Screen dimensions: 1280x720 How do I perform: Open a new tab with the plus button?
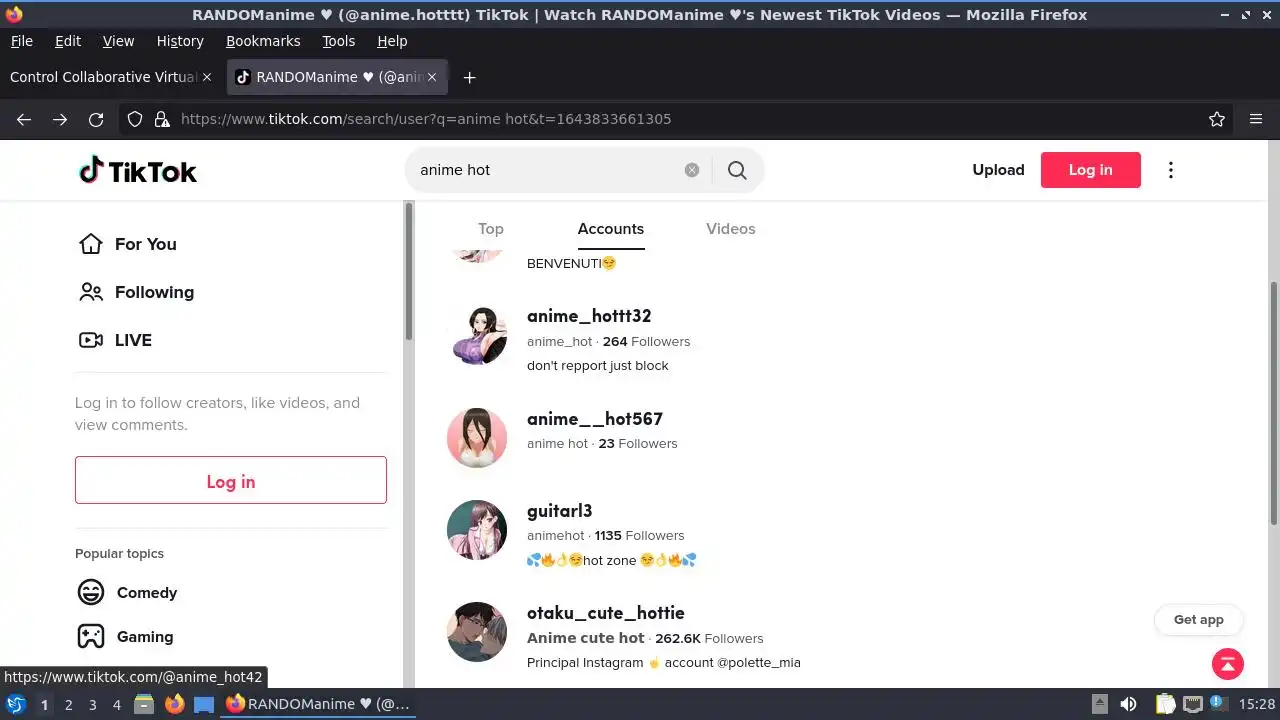(469, 77)
